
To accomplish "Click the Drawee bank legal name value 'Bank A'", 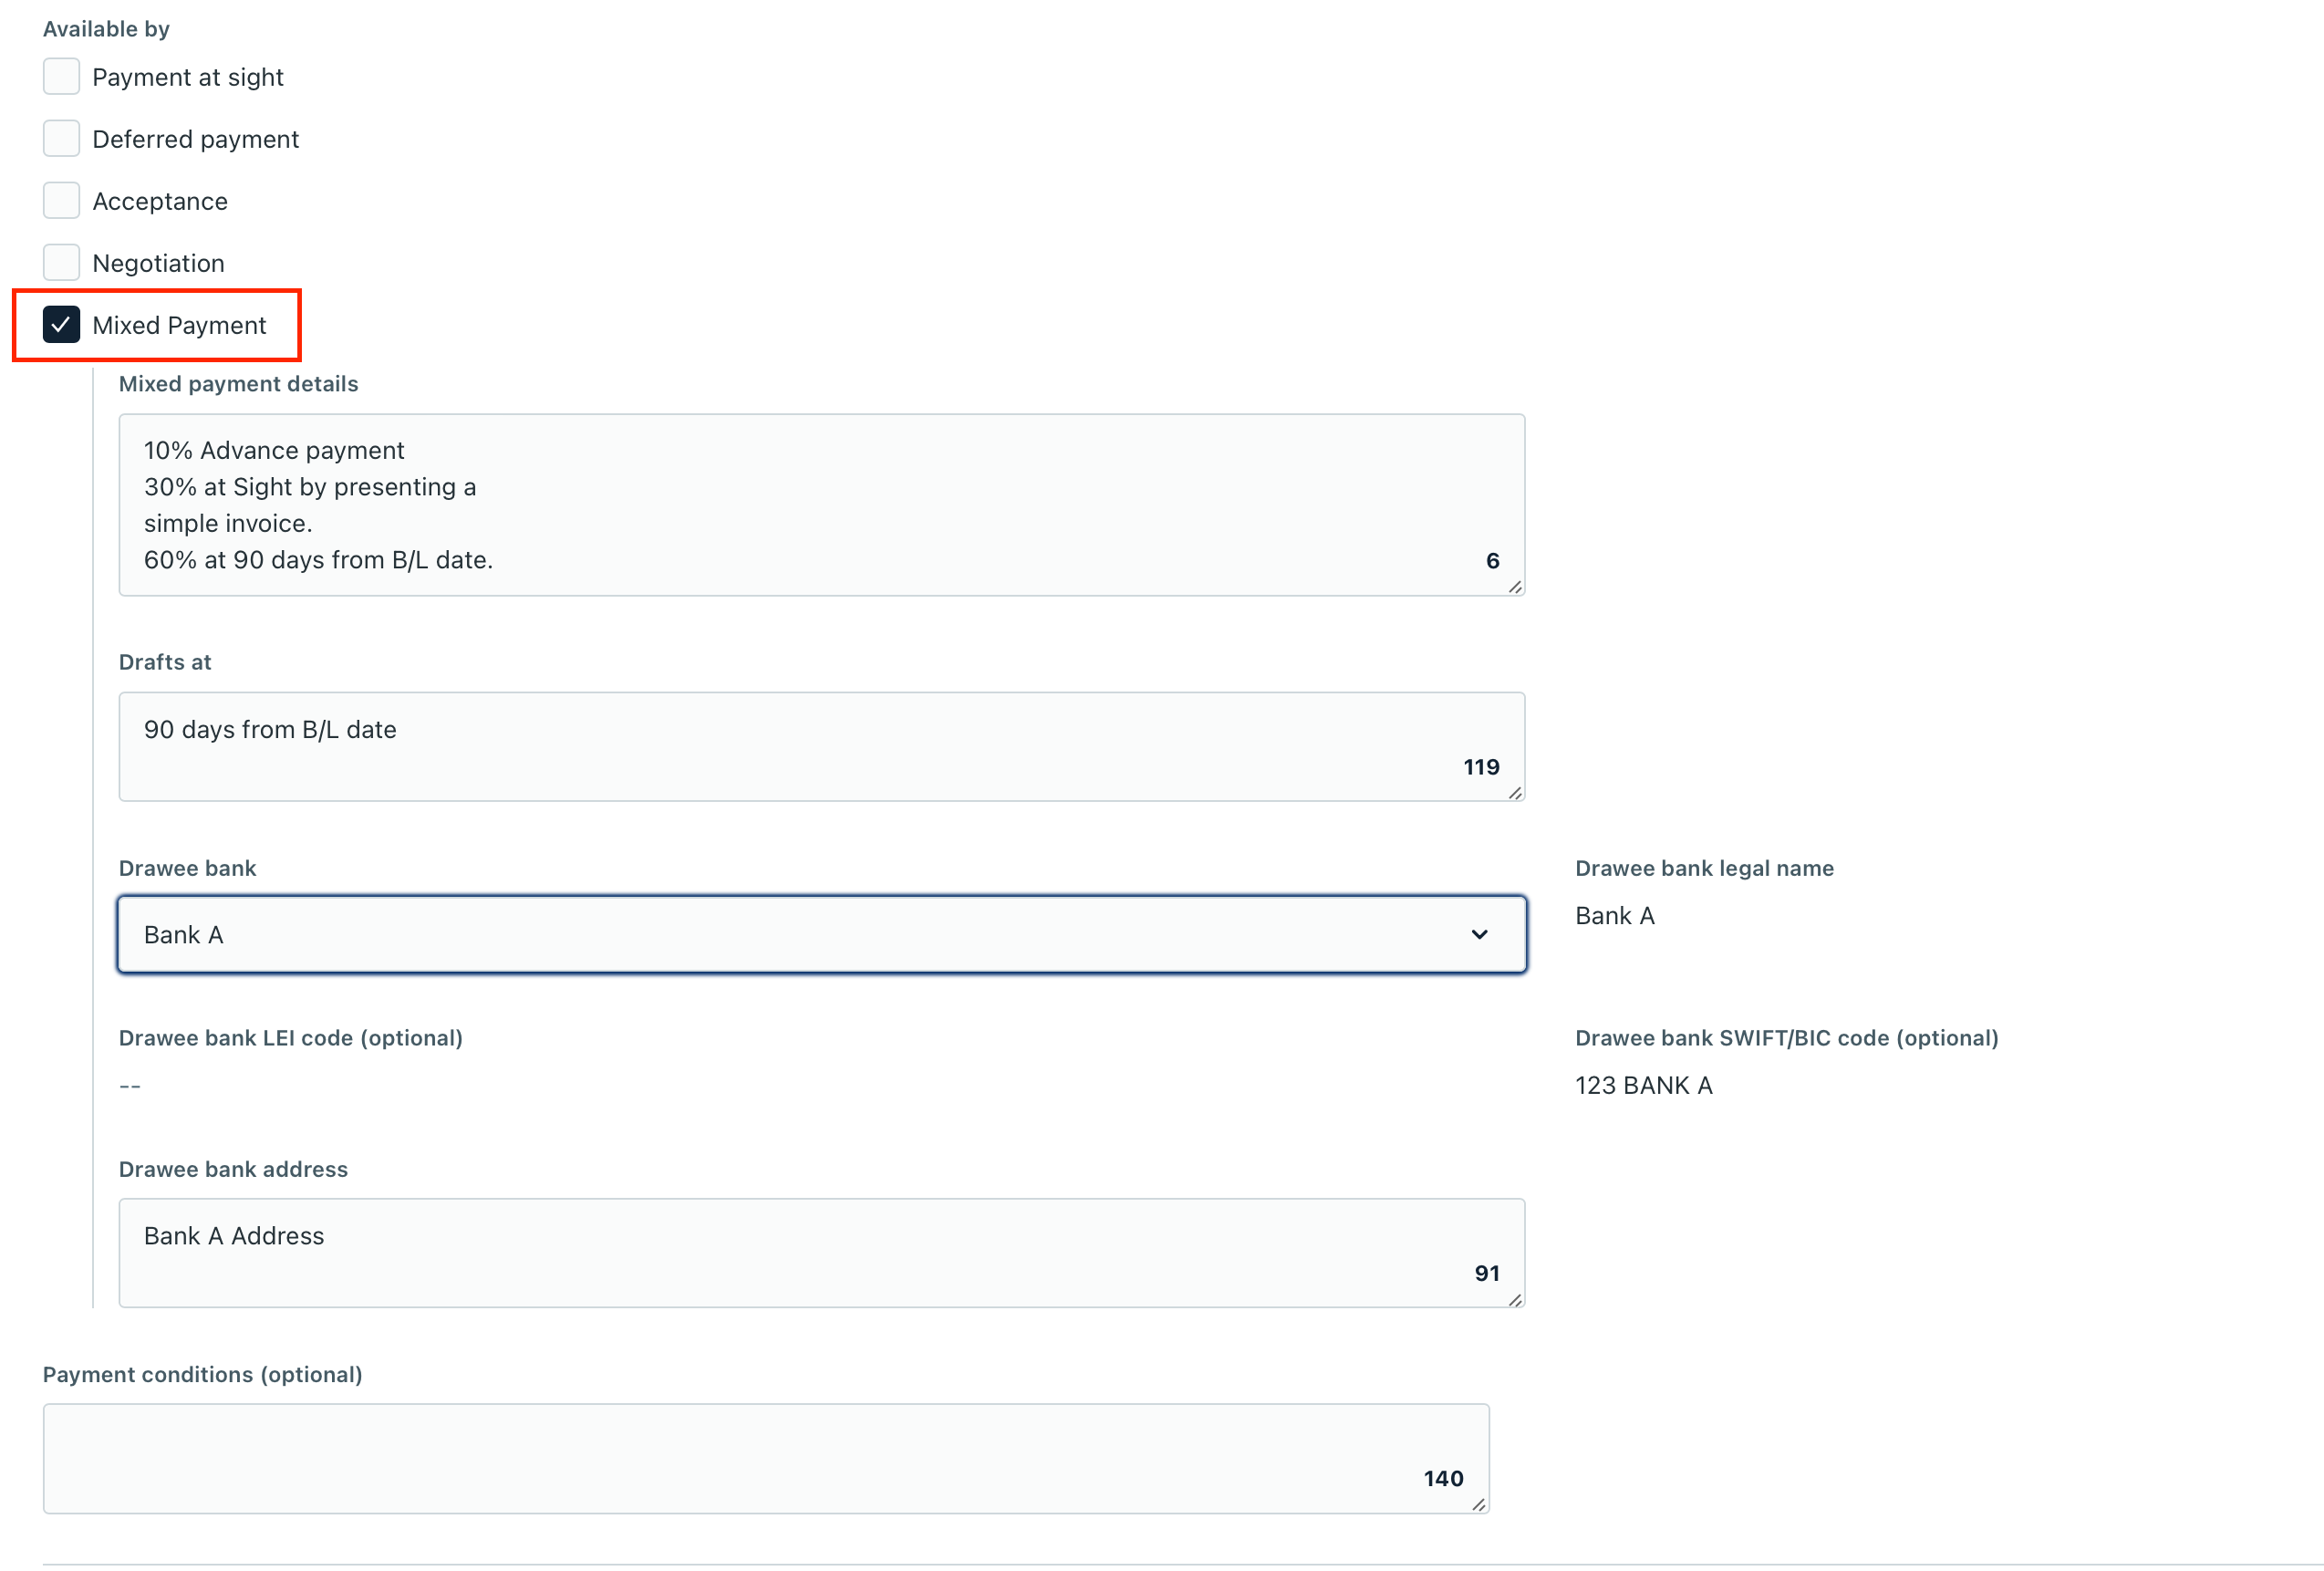I will [x=1615, y=915].
